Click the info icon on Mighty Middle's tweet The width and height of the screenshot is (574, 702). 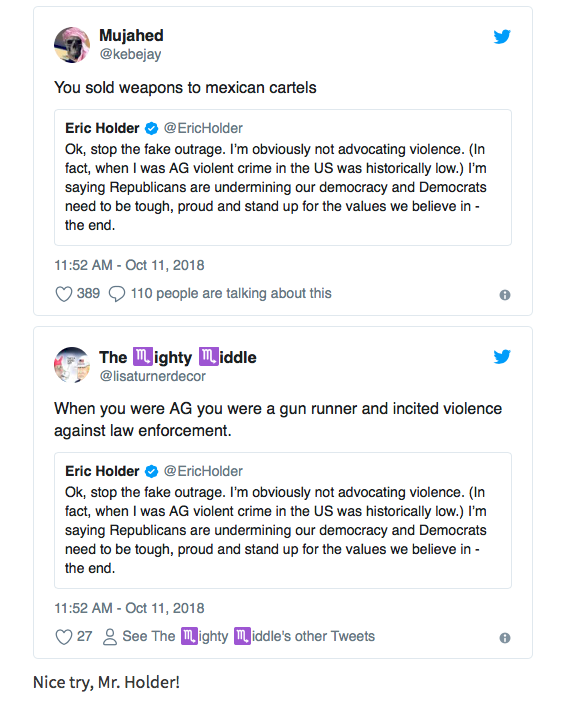click(505, 638)
